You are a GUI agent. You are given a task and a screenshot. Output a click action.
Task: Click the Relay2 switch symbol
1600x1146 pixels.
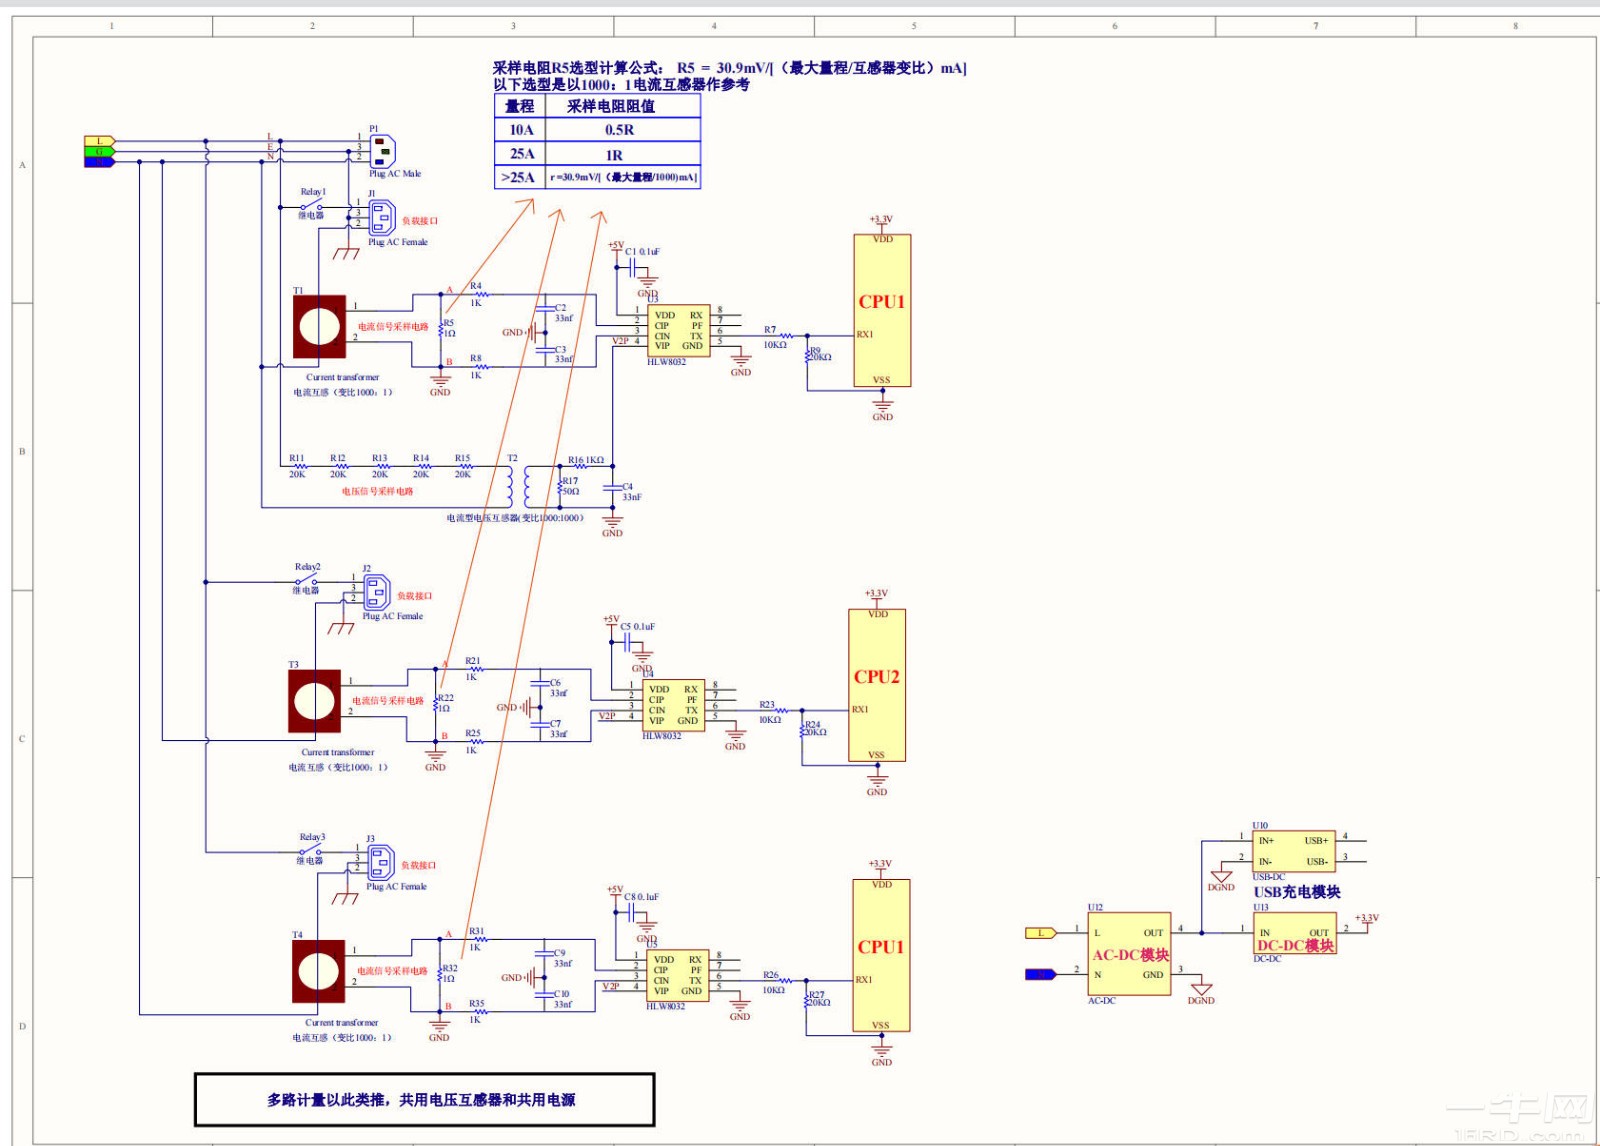pyautogui.click(x=306, y=581)
